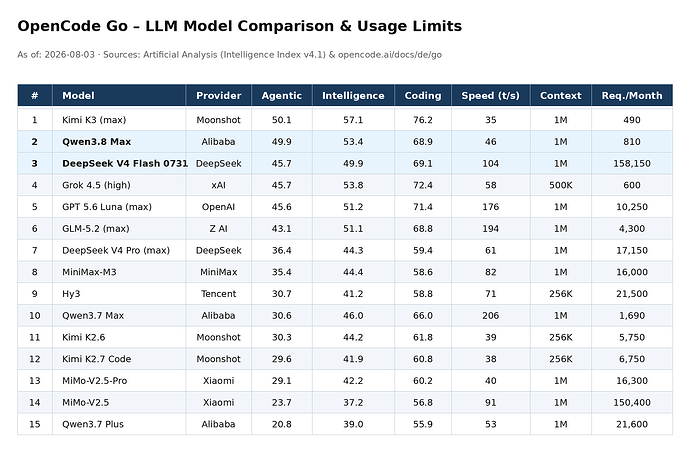Click the speed value 206 for Qwen3.7 Max
This screenshot has width=690, height=451.
[490, 315]
